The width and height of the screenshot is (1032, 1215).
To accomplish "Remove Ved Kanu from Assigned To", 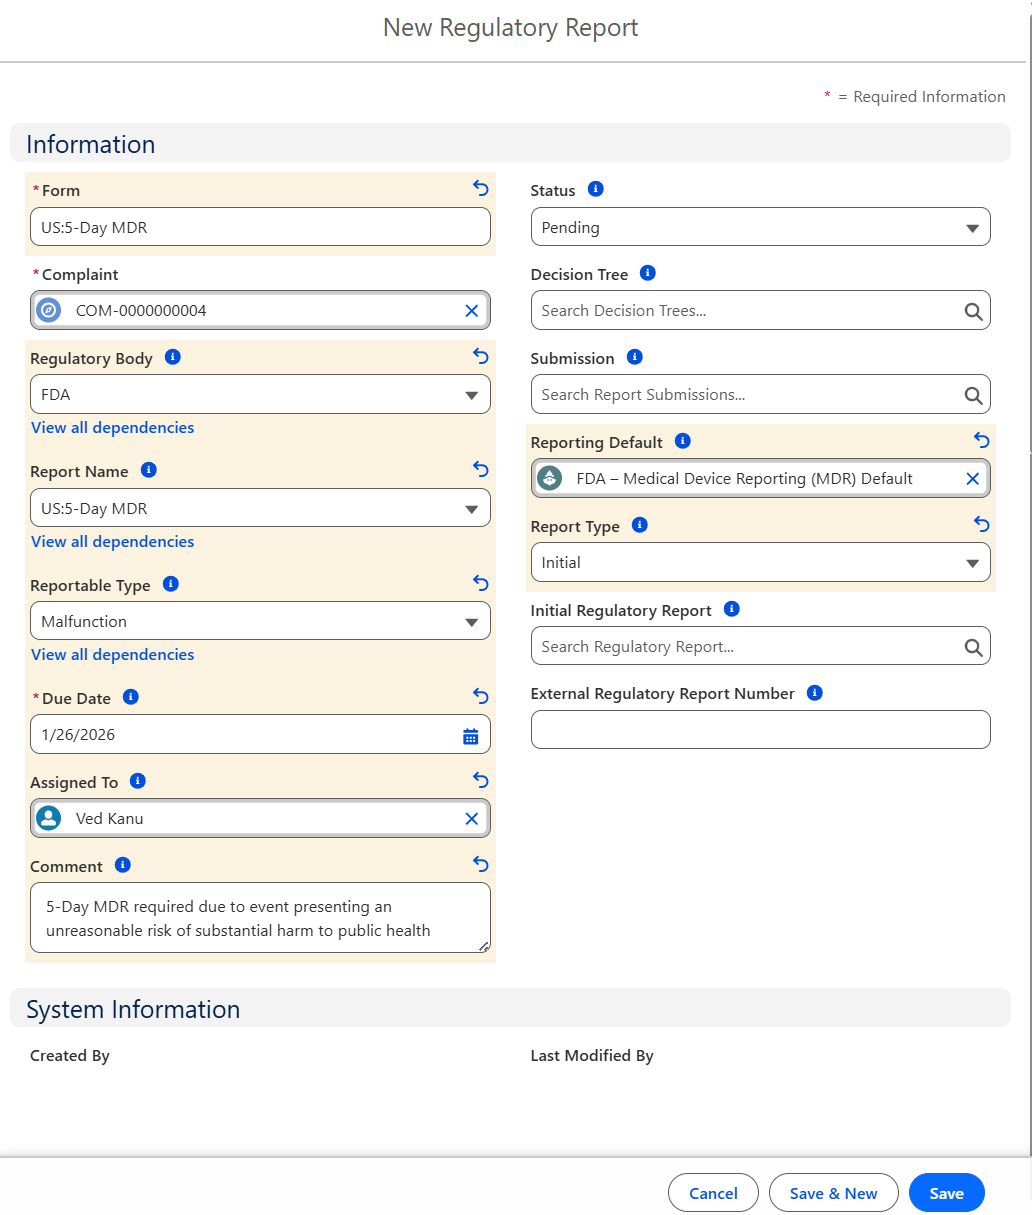I will tap(472, 819).
